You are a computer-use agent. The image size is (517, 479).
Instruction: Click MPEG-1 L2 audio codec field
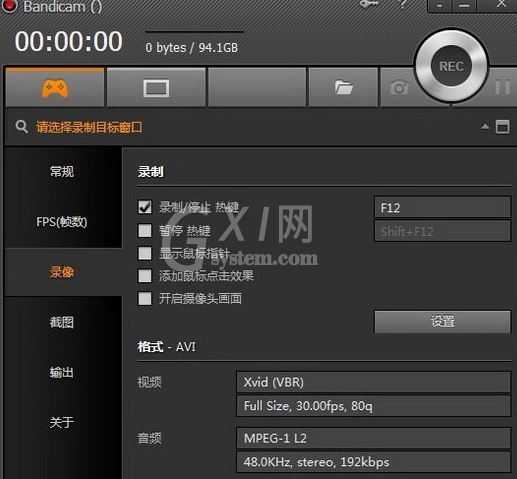tap(373, 438)
